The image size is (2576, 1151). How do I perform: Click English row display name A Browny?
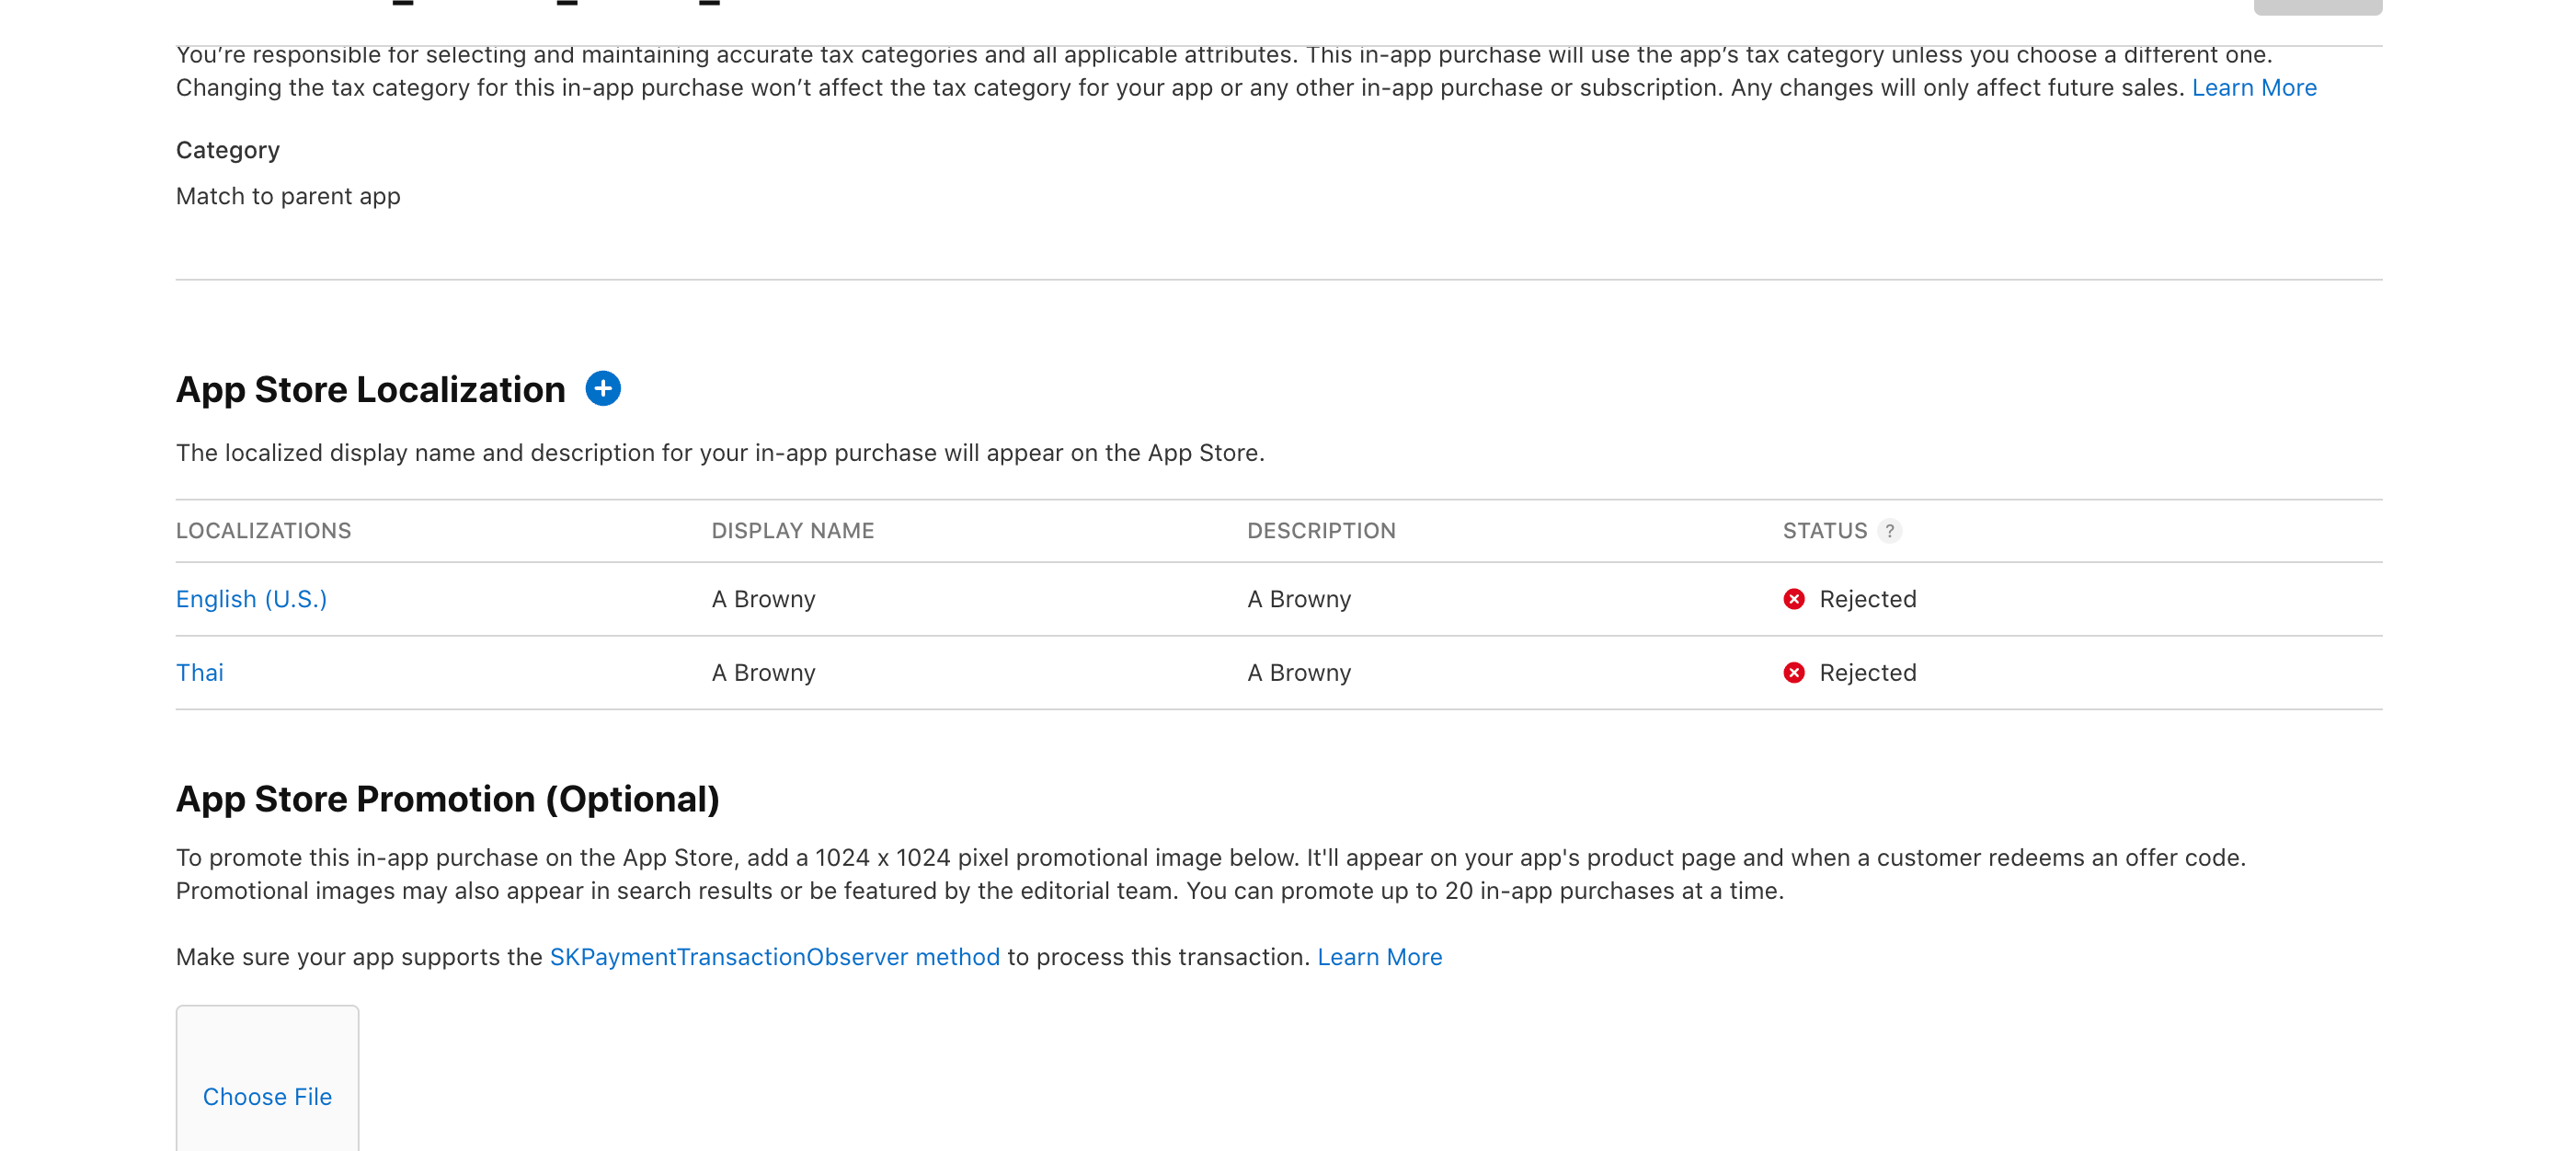pyautogui.click(x=763, y=599)
